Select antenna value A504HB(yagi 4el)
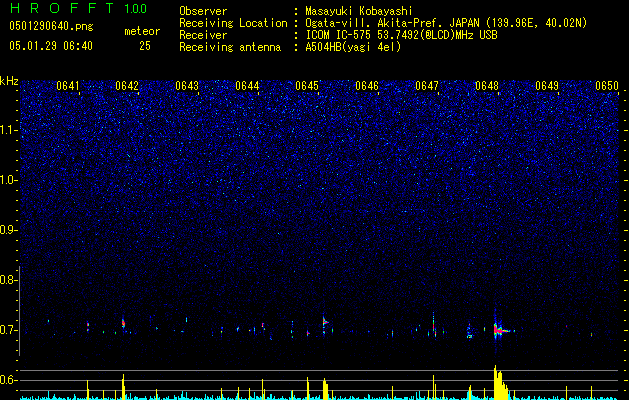Viewport: 629px width, 400px height. pyautogui.click(x=353, y=47)
